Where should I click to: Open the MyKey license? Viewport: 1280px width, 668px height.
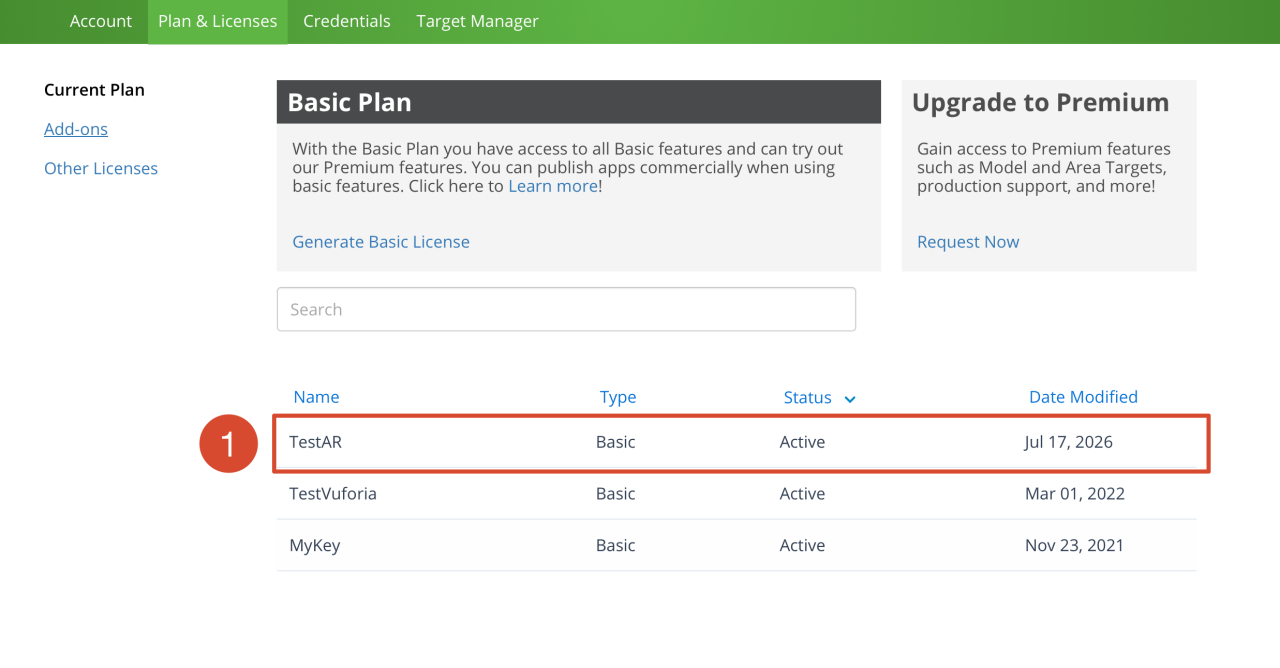click(315, 546)
